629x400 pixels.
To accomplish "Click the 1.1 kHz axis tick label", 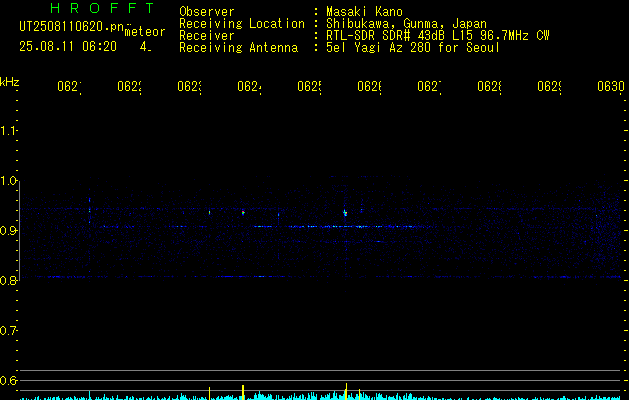I will (8, 130).
